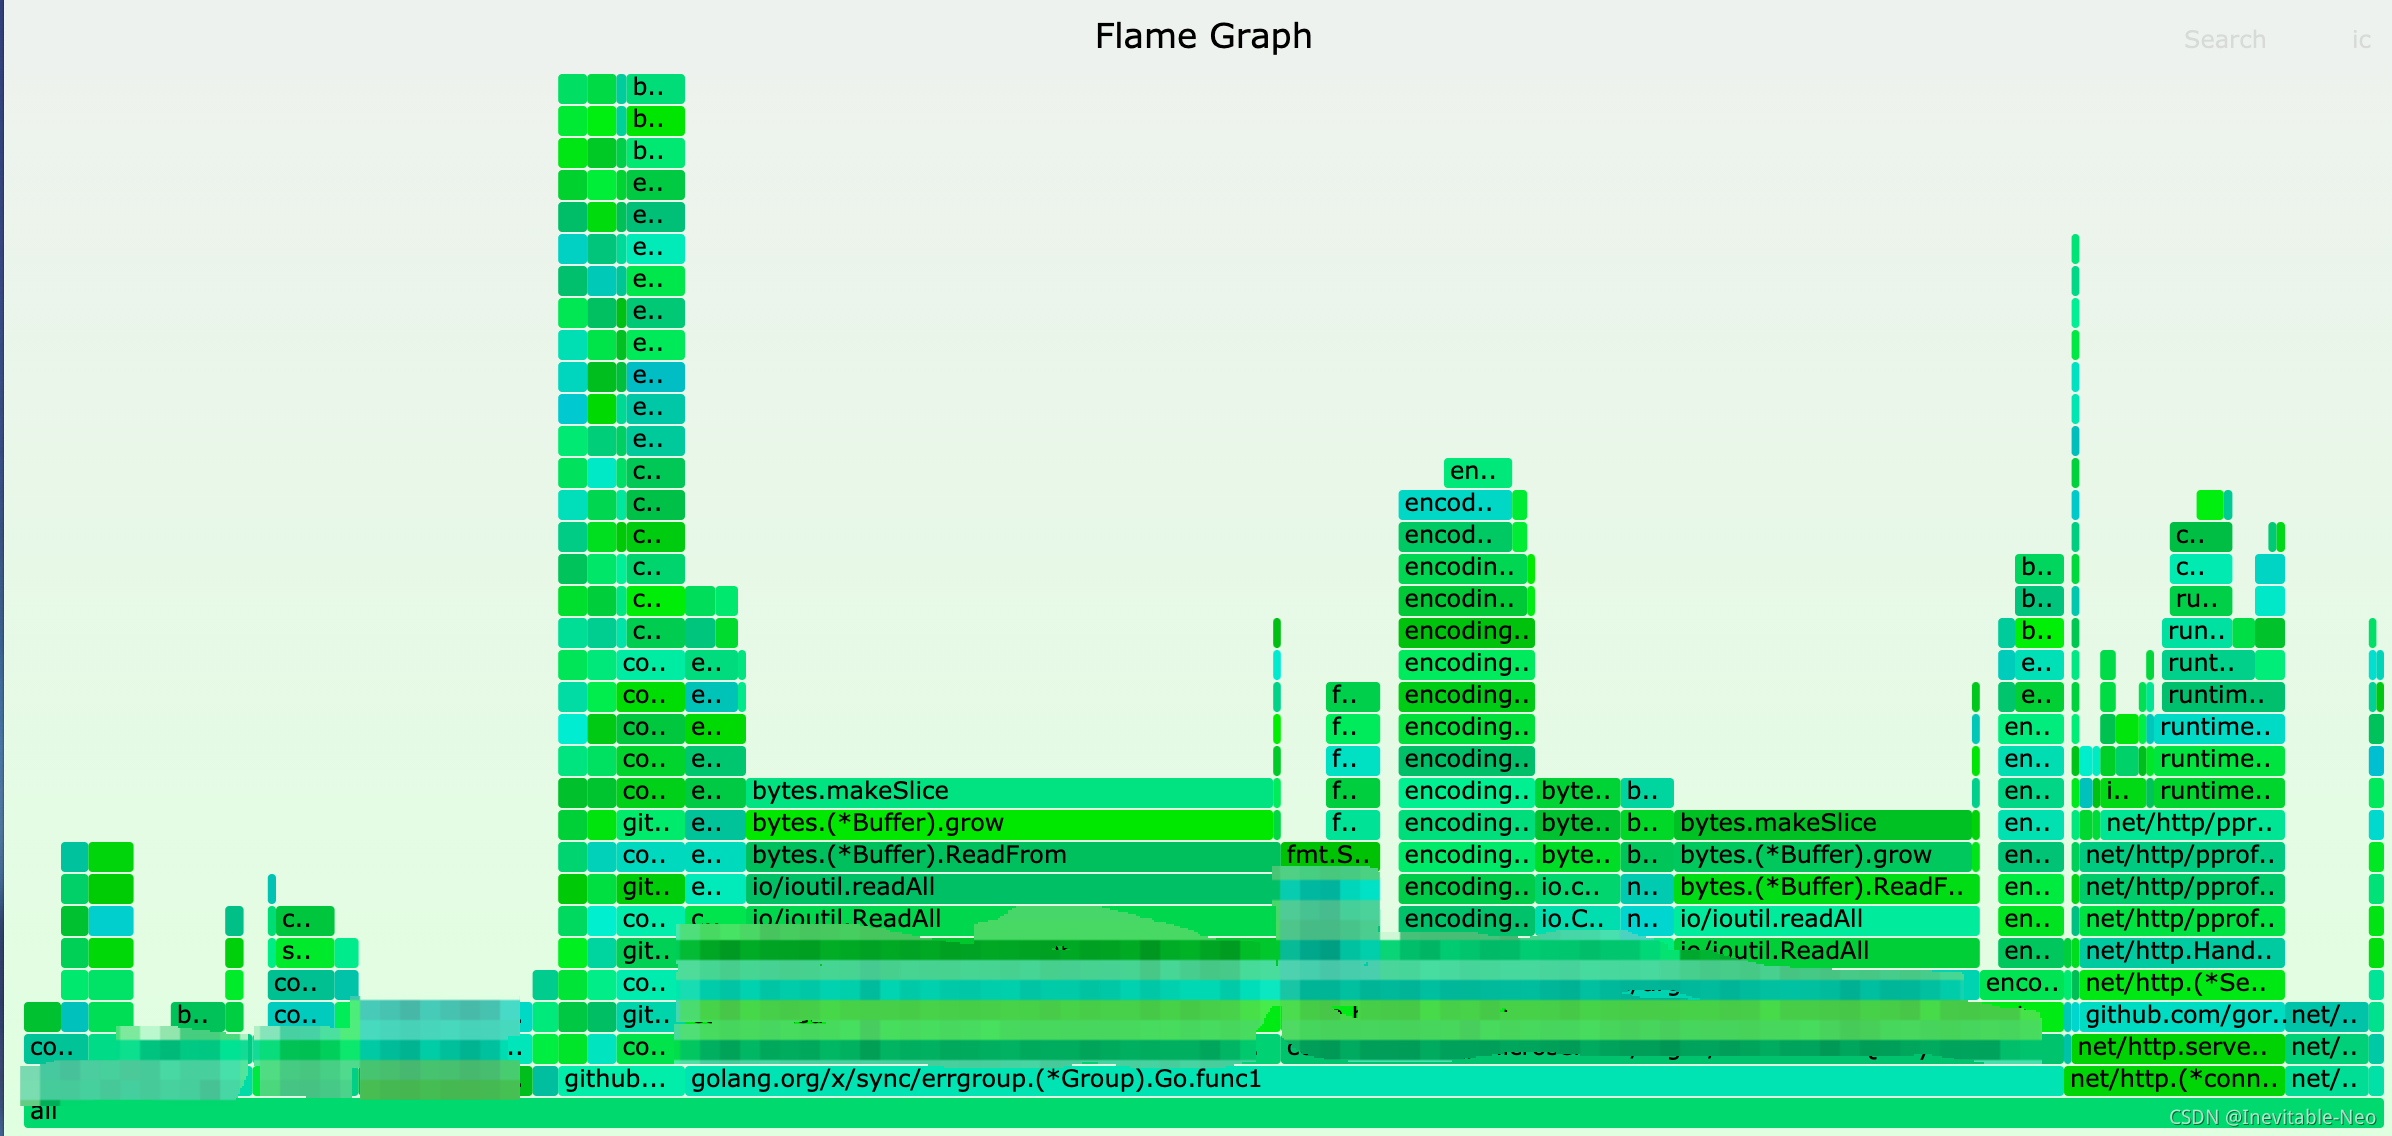
Task: Select the net/http.serve.. frame
Action: 2177,1048
